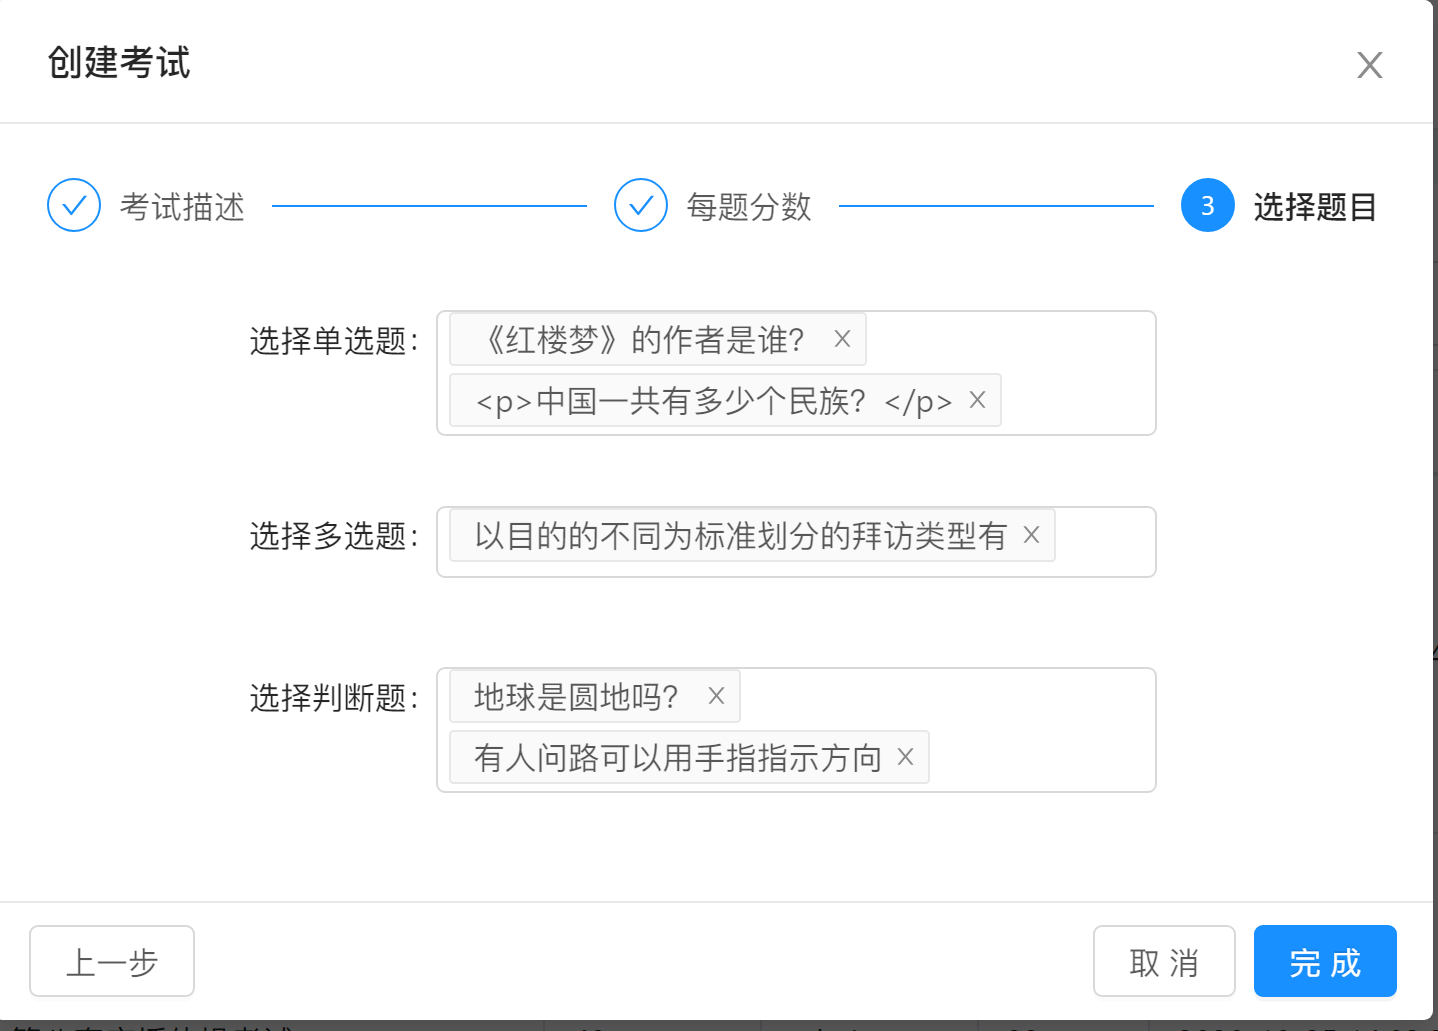Remove the 《红楼梦》的作者是谁 tag
The image size is (1438, 1031).
(x=842, y=340)
